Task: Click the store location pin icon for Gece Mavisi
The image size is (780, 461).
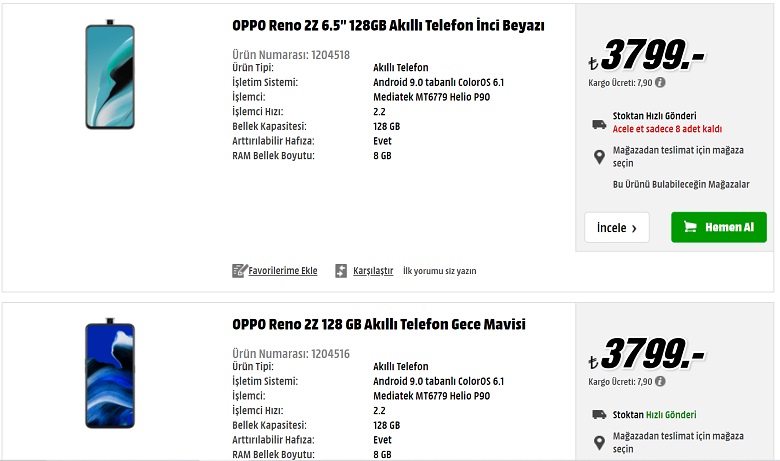Action: point(599,443)
